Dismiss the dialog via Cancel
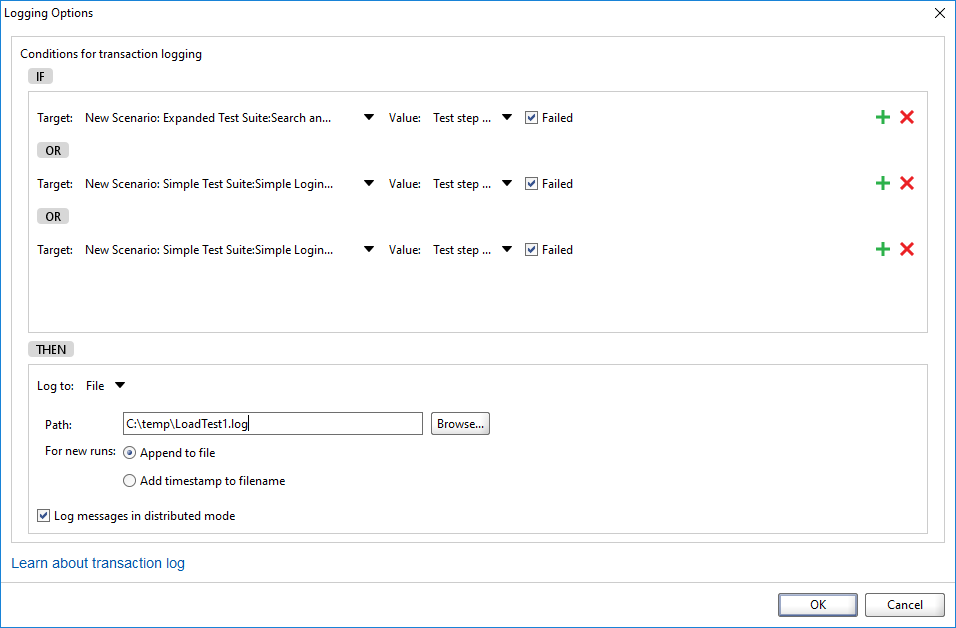Image resolution: width=956 pixels, height=628 pixels. 904,604
